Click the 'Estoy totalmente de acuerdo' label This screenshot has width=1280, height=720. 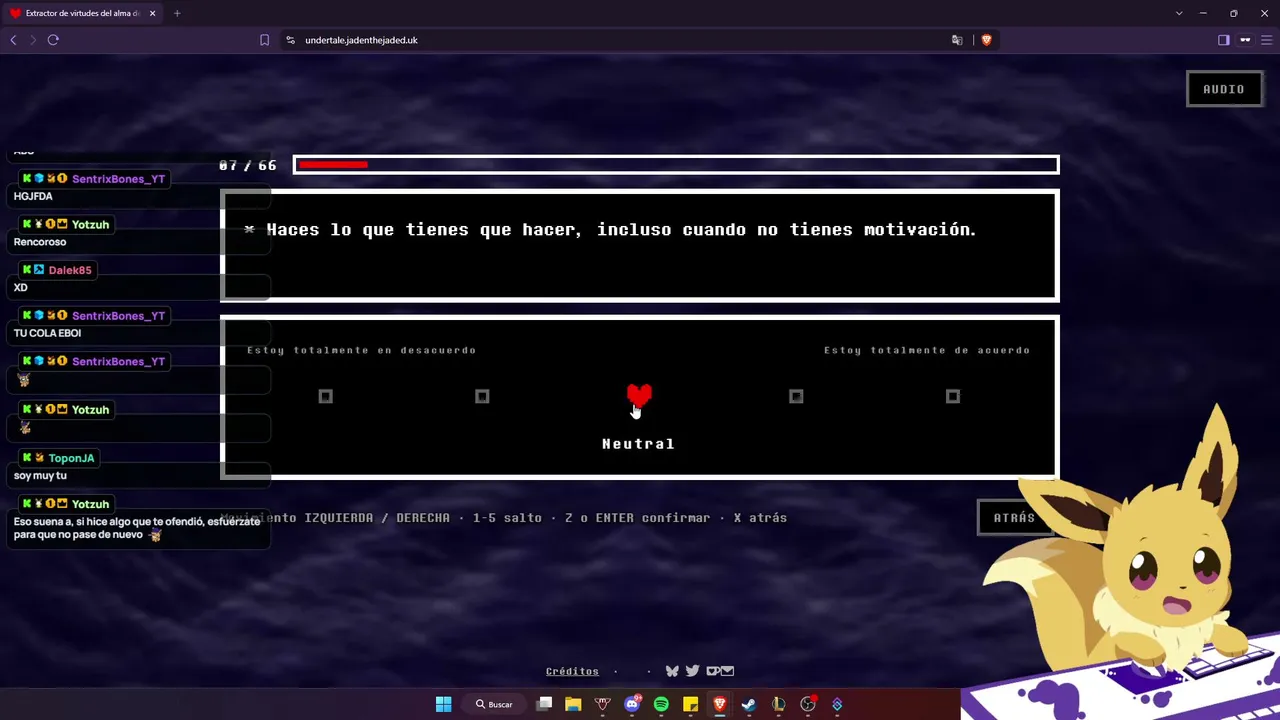point(927,350)
